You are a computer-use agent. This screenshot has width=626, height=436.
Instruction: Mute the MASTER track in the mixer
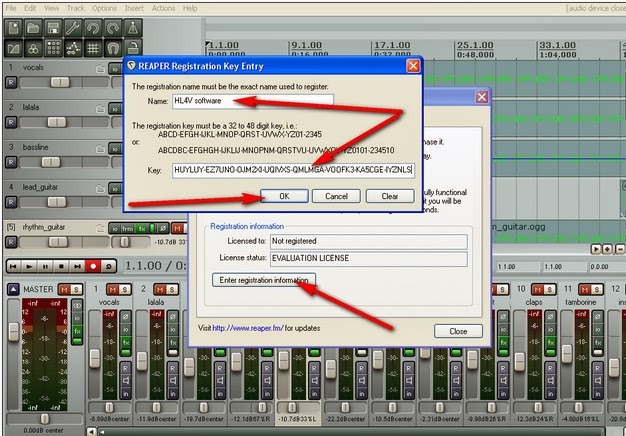click(64, 289)
